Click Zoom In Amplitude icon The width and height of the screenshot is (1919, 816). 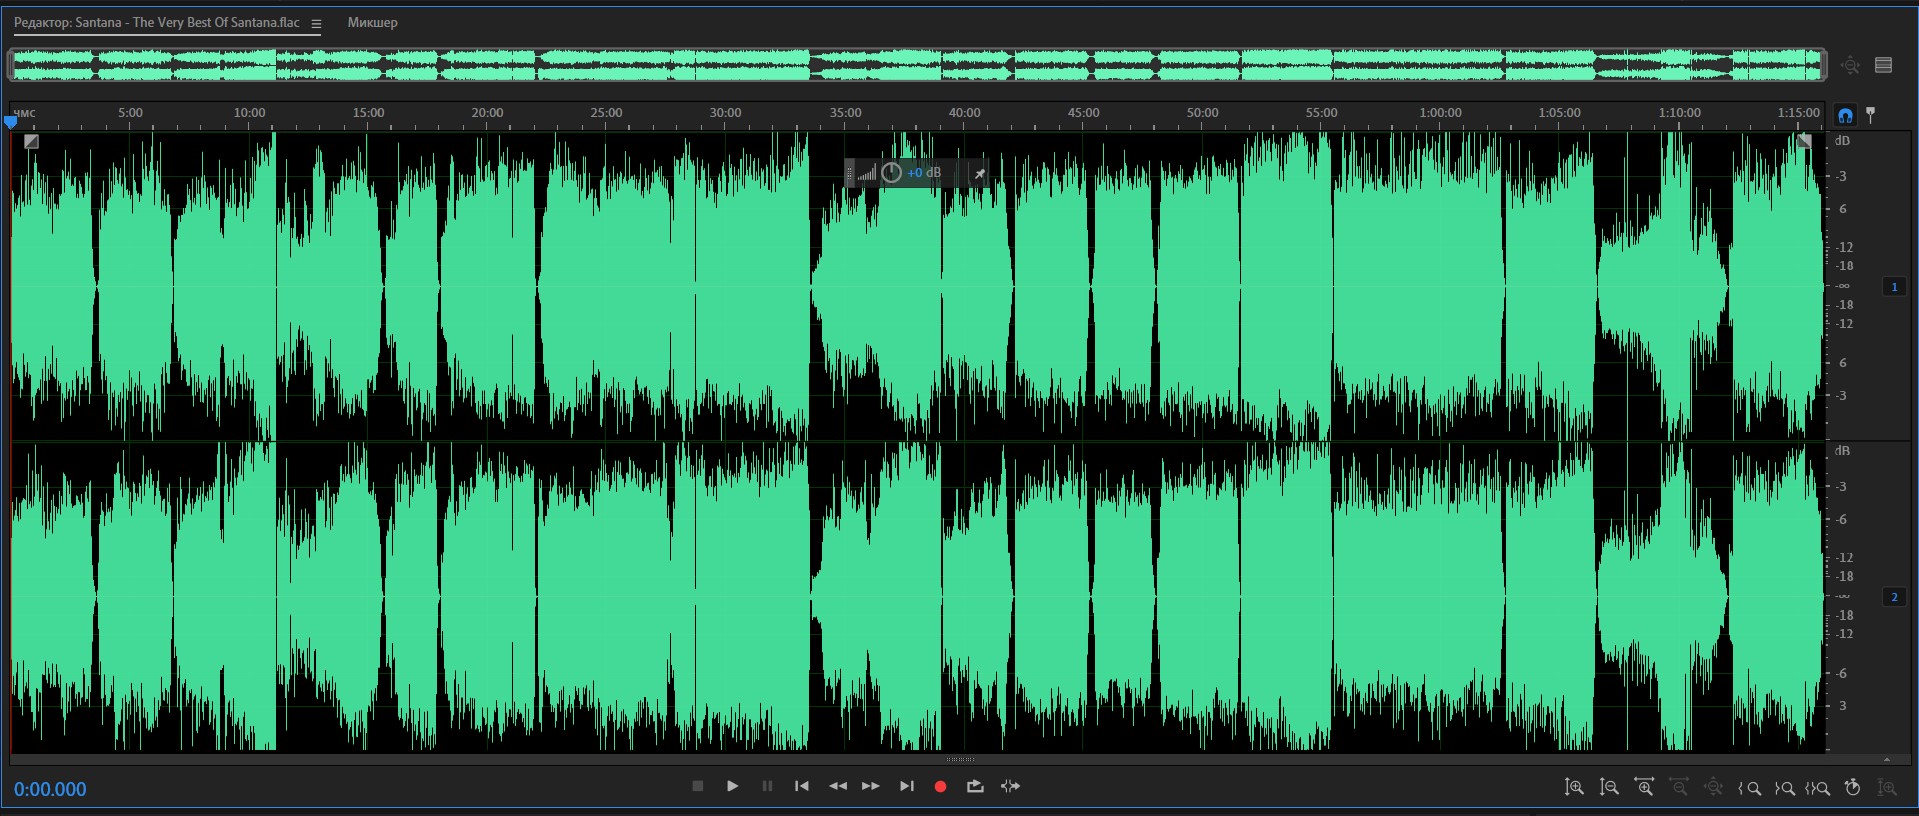pos(1573,788)
